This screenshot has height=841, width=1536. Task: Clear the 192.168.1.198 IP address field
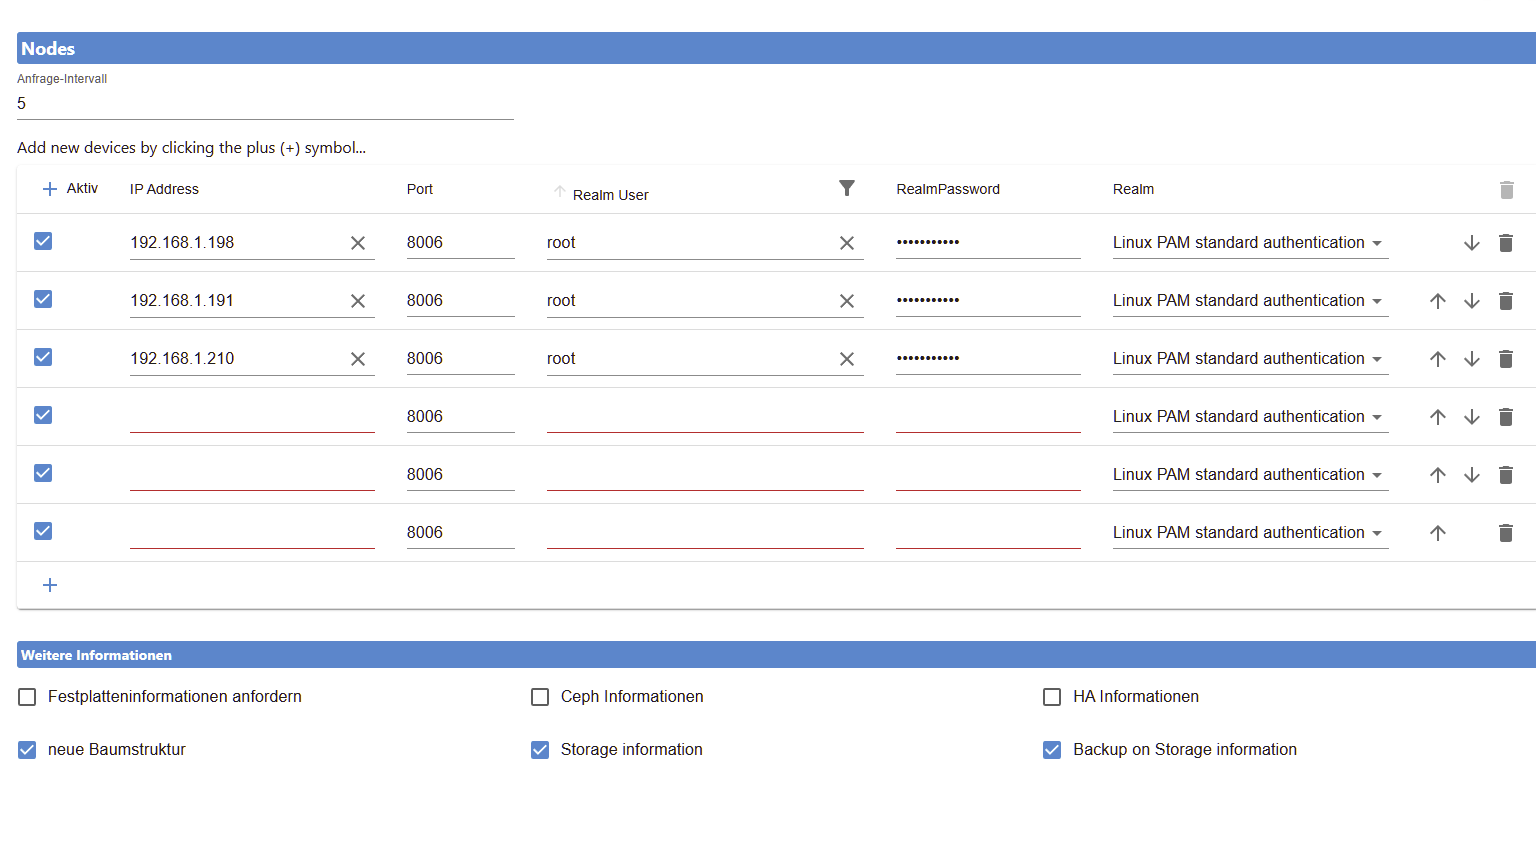[x=357, y=243]
